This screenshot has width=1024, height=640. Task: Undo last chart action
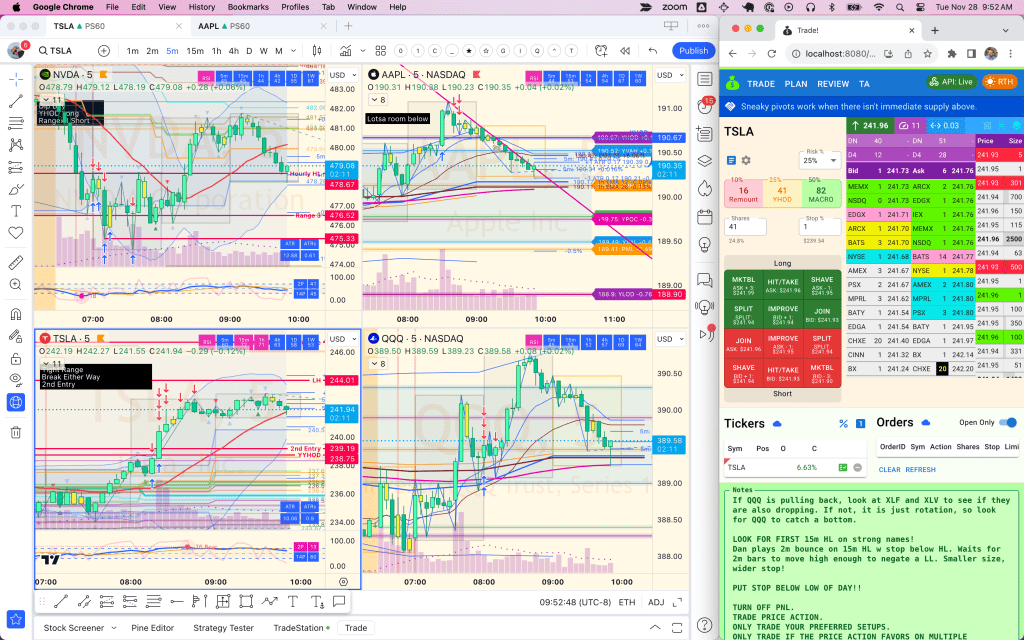pyautogui.click(x=651, y=50)
